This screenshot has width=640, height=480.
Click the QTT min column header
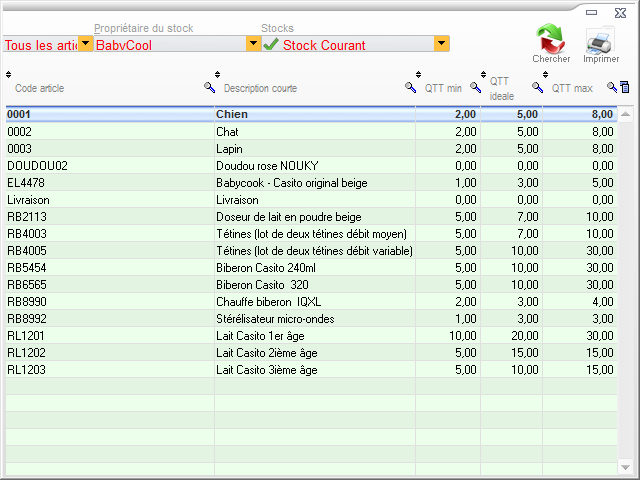coord(443,89)
